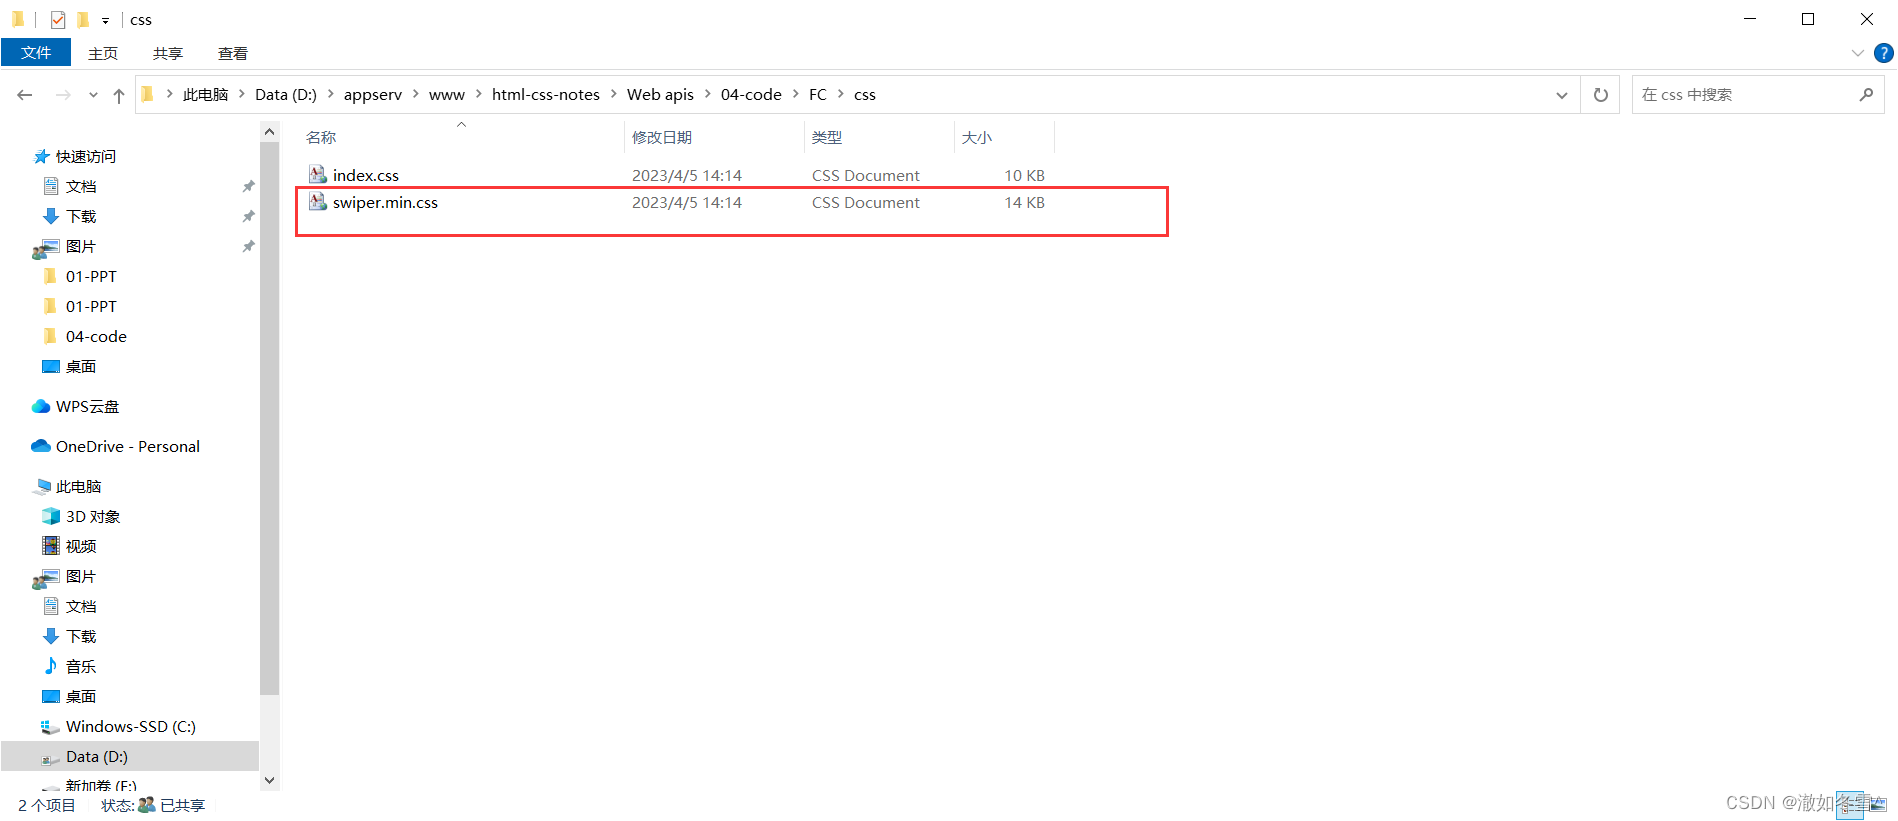This screenshot has width=1898, height=821.
Task: Open 视频 videos folder
Action: click(x=81, y=546)
